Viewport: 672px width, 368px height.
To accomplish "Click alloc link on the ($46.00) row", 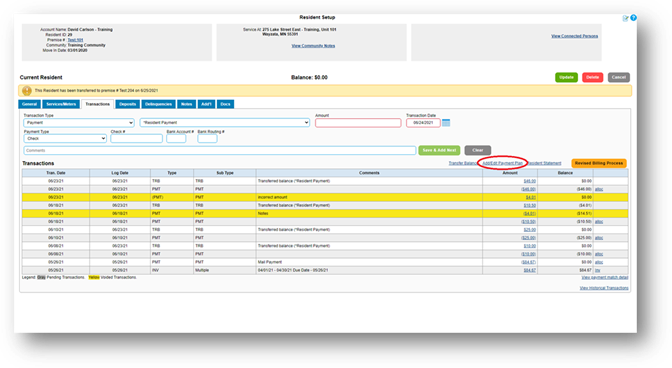I will 599,189.
